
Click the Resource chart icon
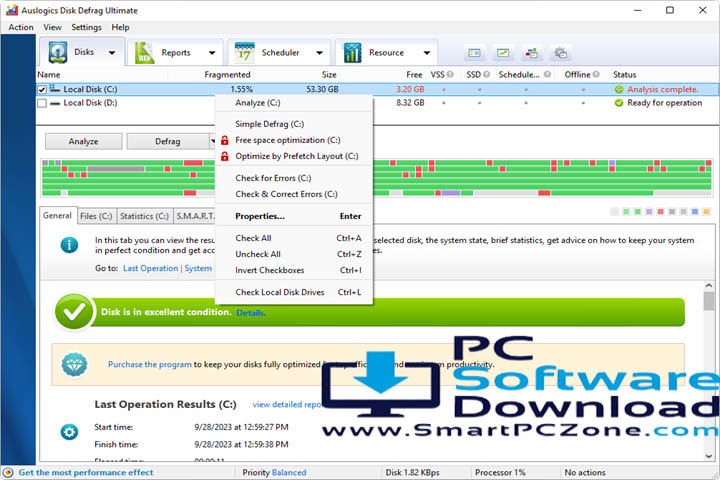tap(352, 53)
